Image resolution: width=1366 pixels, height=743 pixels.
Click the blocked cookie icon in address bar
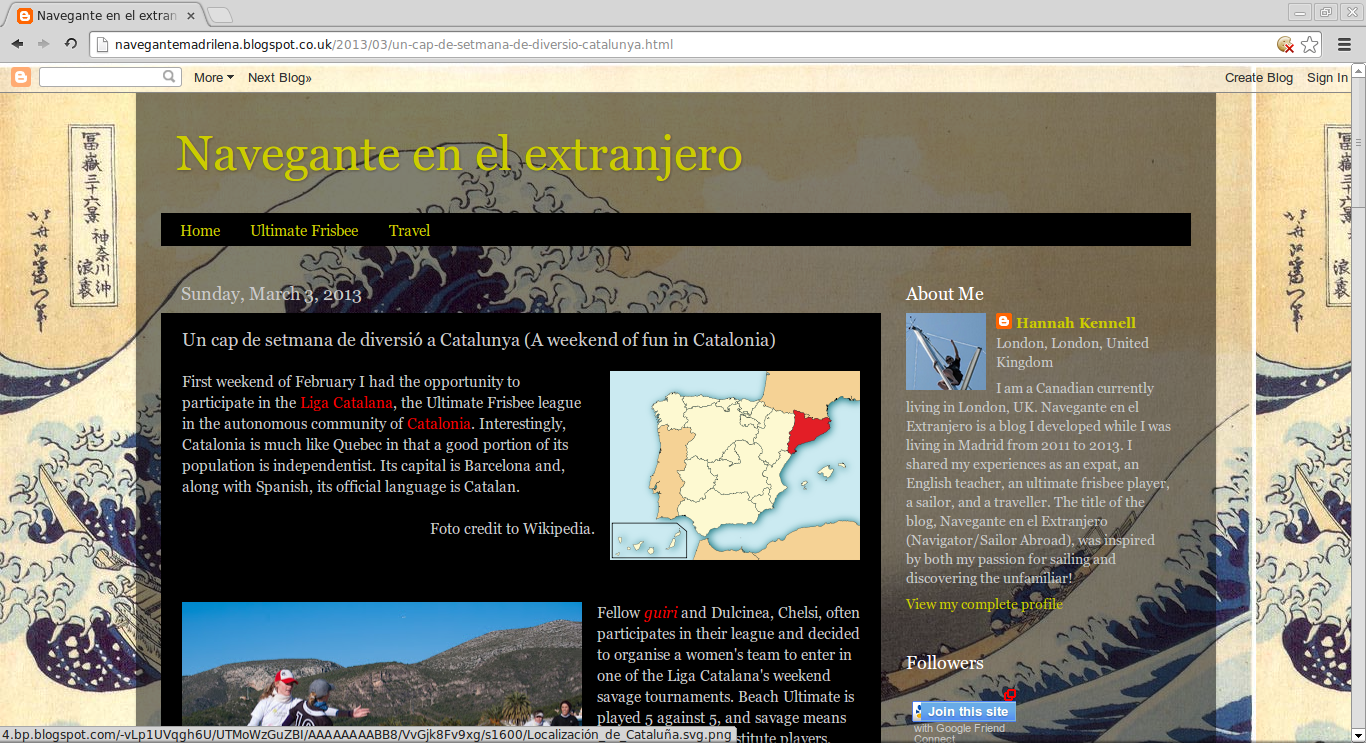coord(1286,45)
